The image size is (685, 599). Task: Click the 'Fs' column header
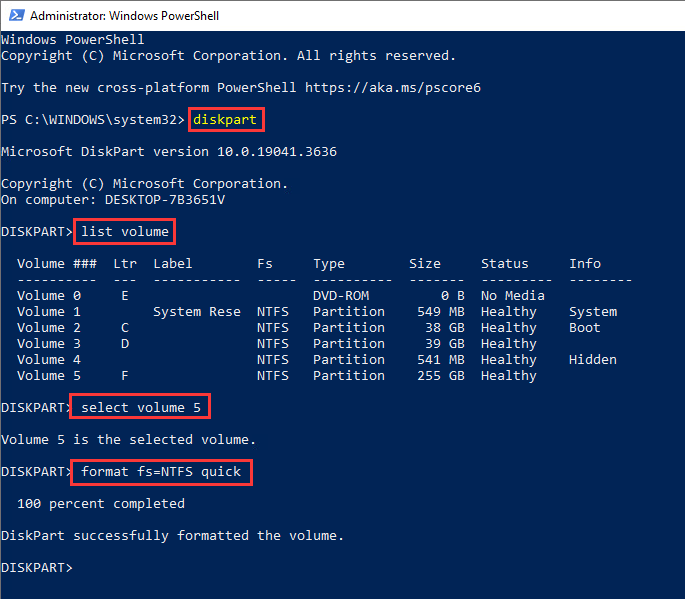(x=264, y=264)
